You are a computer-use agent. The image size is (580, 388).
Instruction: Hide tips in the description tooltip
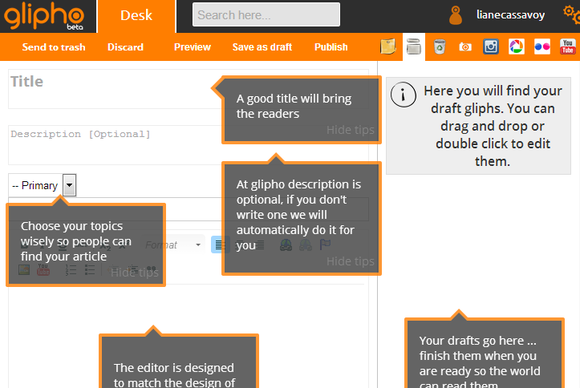[x=350, y=262]
